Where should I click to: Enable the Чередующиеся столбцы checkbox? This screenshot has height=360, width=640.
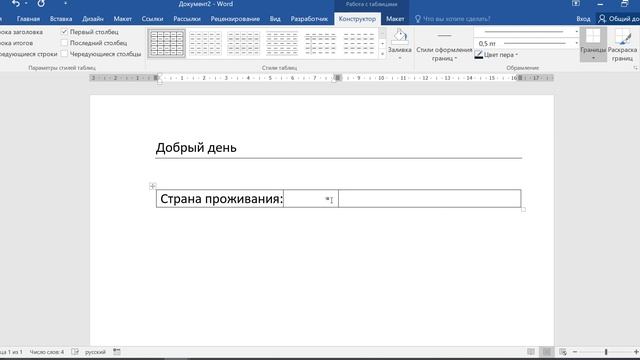pos(64,54)
